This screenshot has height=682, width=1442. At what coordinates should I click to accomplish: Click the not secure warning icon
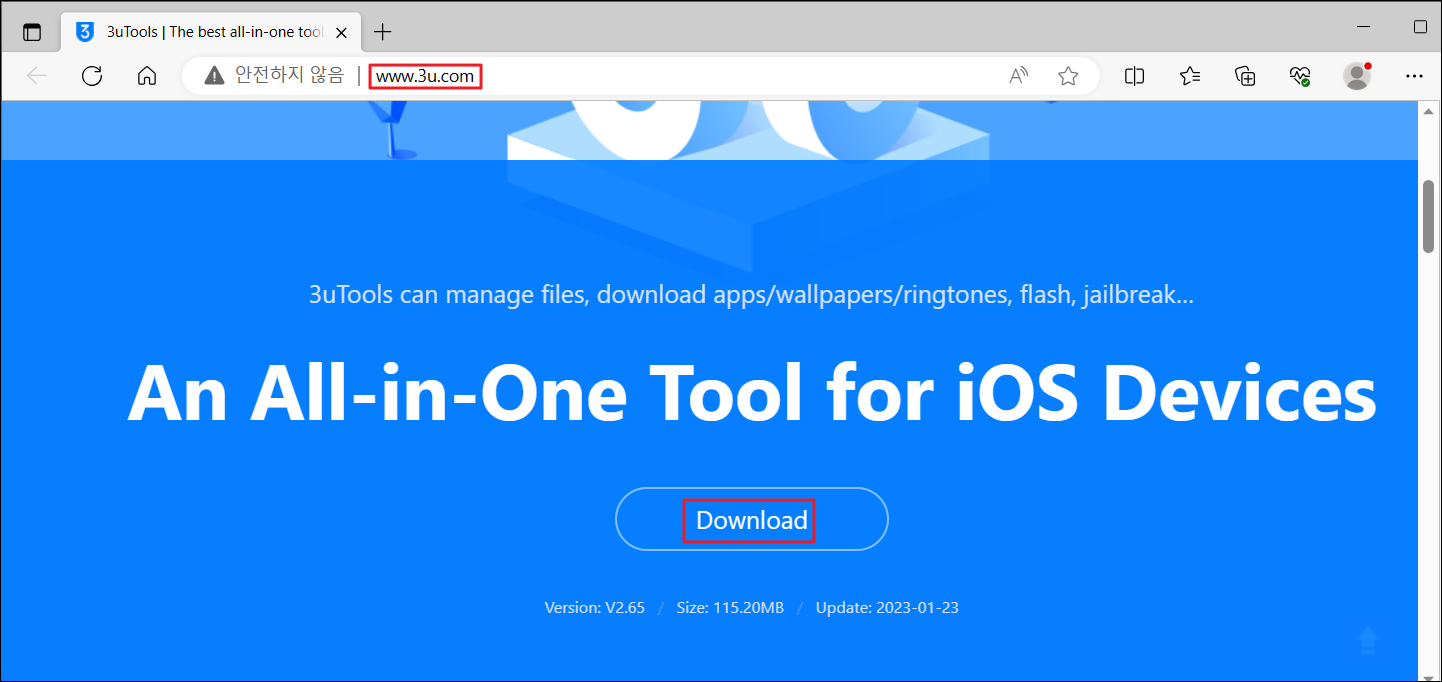click(x=214, y=76)
